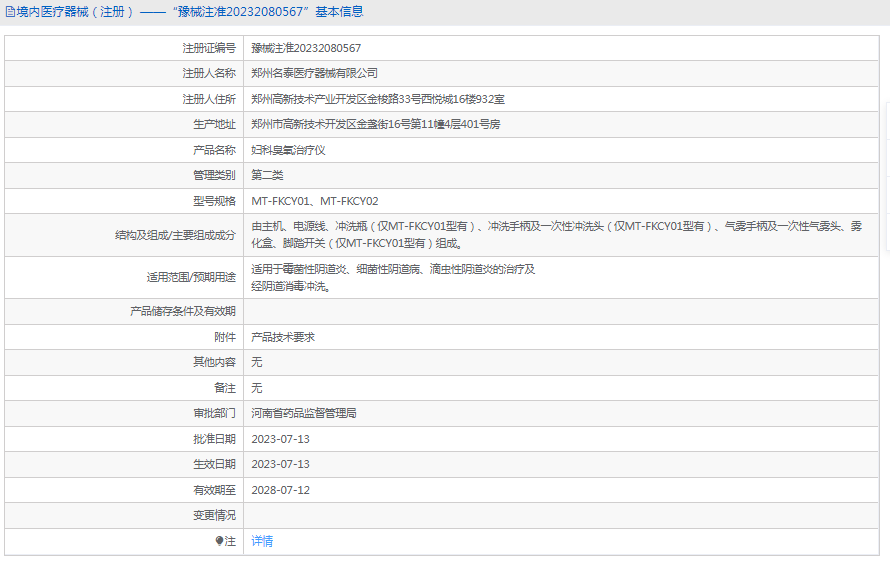Screen dimensions: 890x561
Task: Click the 型号规格 label
Action: click(x=215, y=201)
